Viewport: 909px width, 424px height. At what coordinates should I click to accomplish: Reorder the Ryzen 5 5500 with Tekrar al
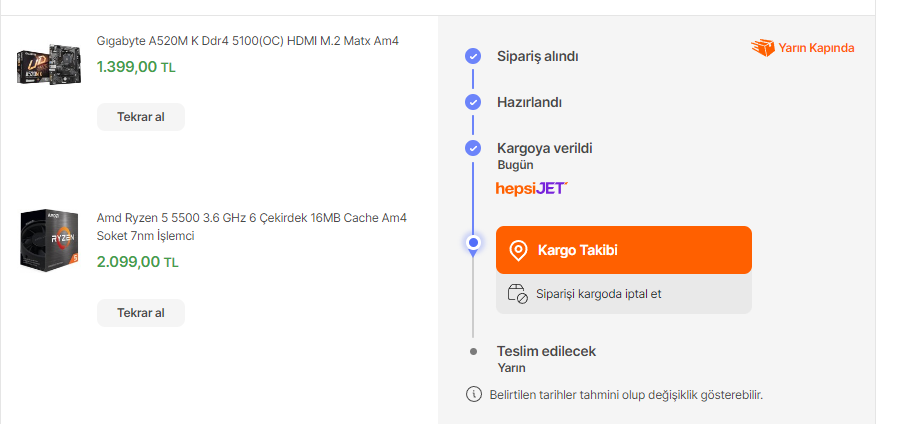coord(141,313)
